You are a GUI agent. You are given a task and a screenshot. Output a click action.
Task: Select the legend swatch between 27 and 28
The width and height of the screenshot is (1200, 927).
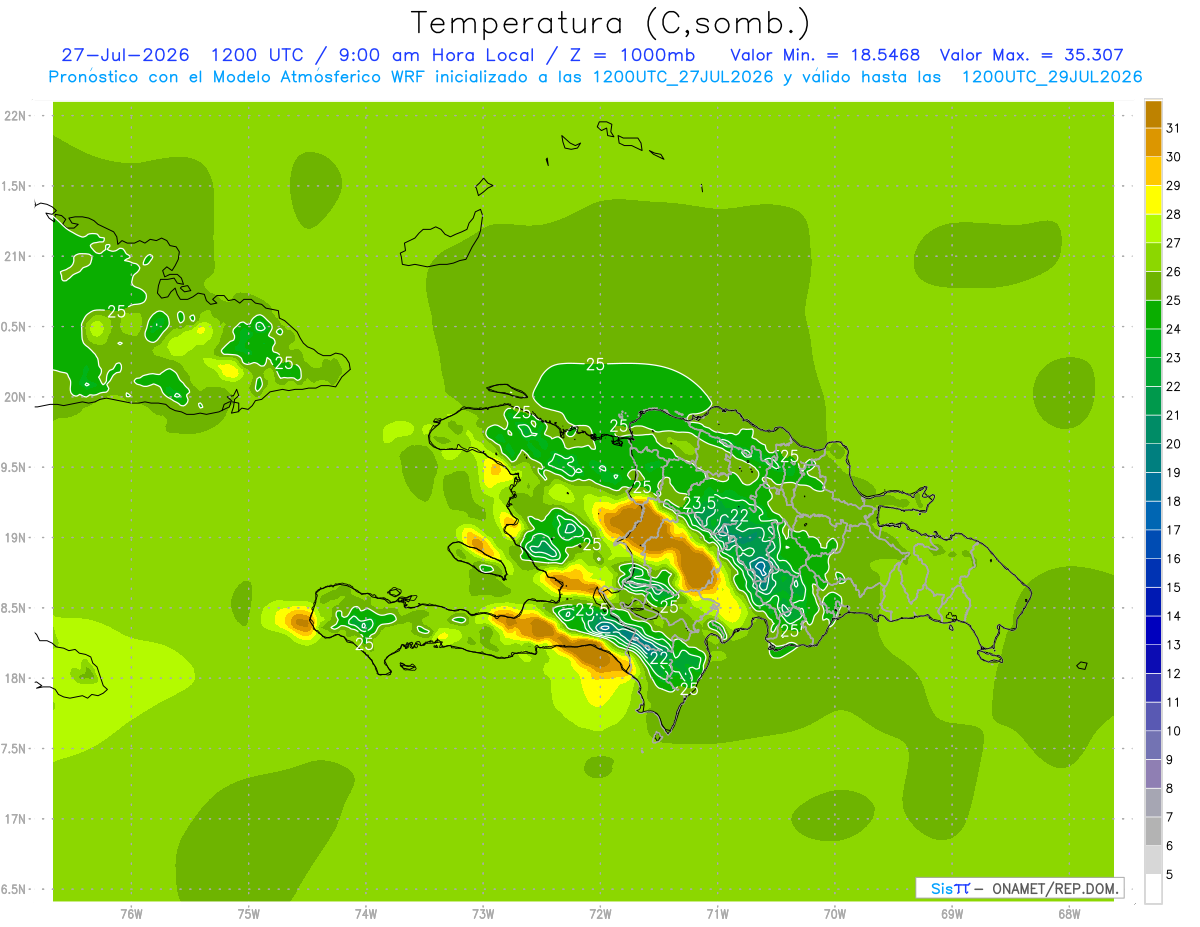pyautogui.click(x=1153, y=229)
